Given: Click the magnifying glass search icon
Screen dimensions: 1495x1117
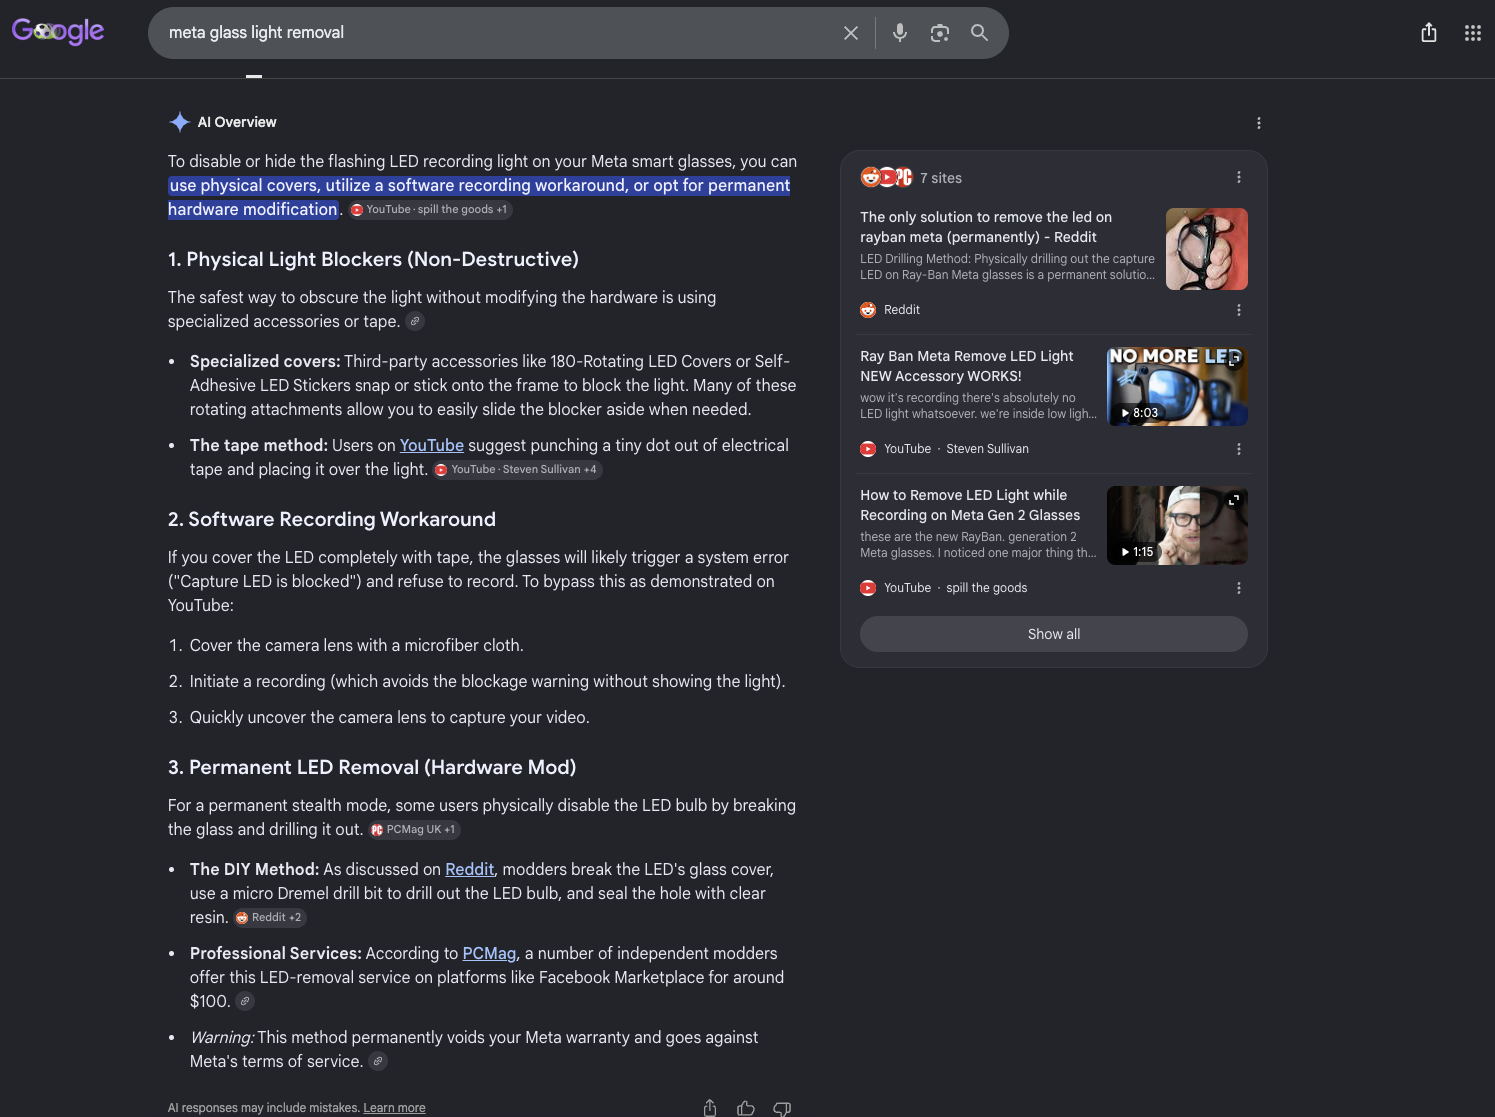Looking at the screenshot, I should pos(980,33).
